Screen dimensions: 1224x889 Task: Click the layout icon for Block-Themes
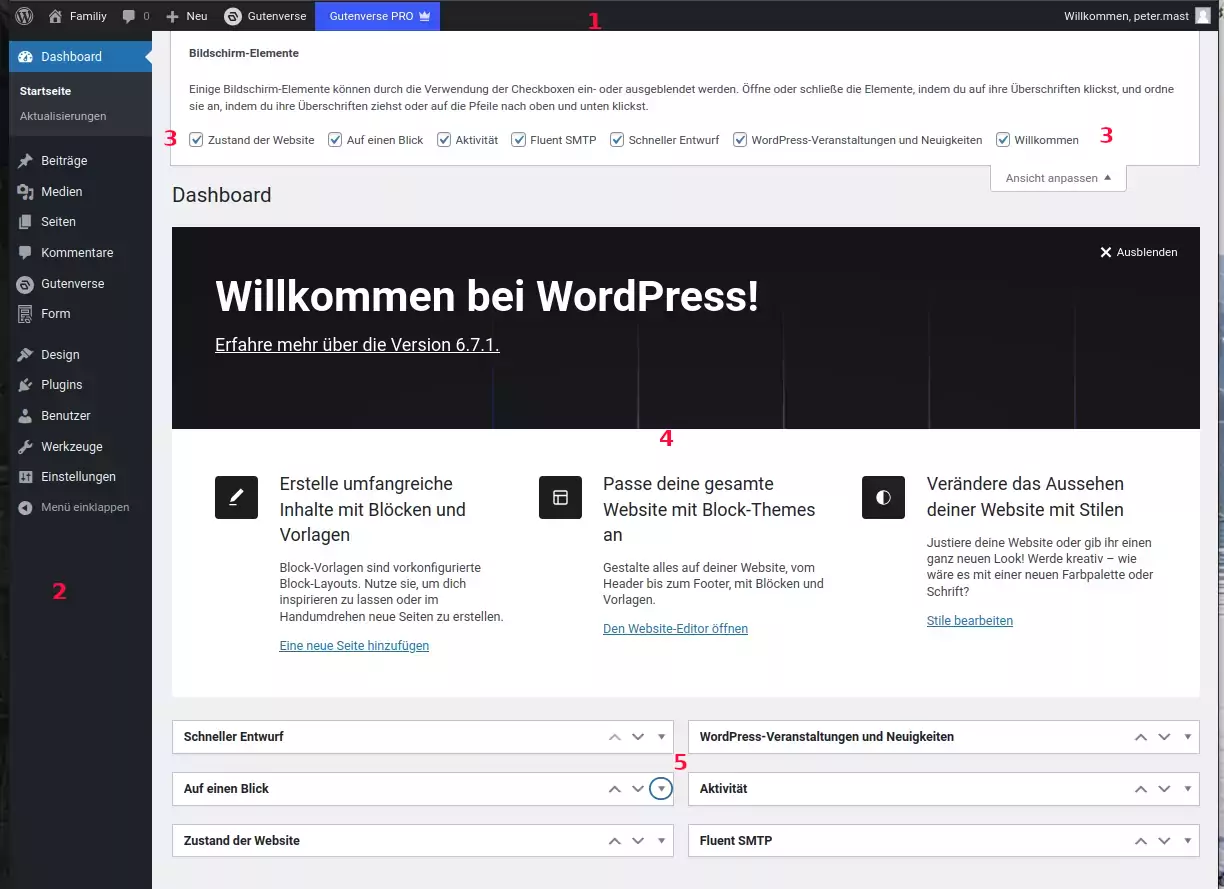pos(560,497)
